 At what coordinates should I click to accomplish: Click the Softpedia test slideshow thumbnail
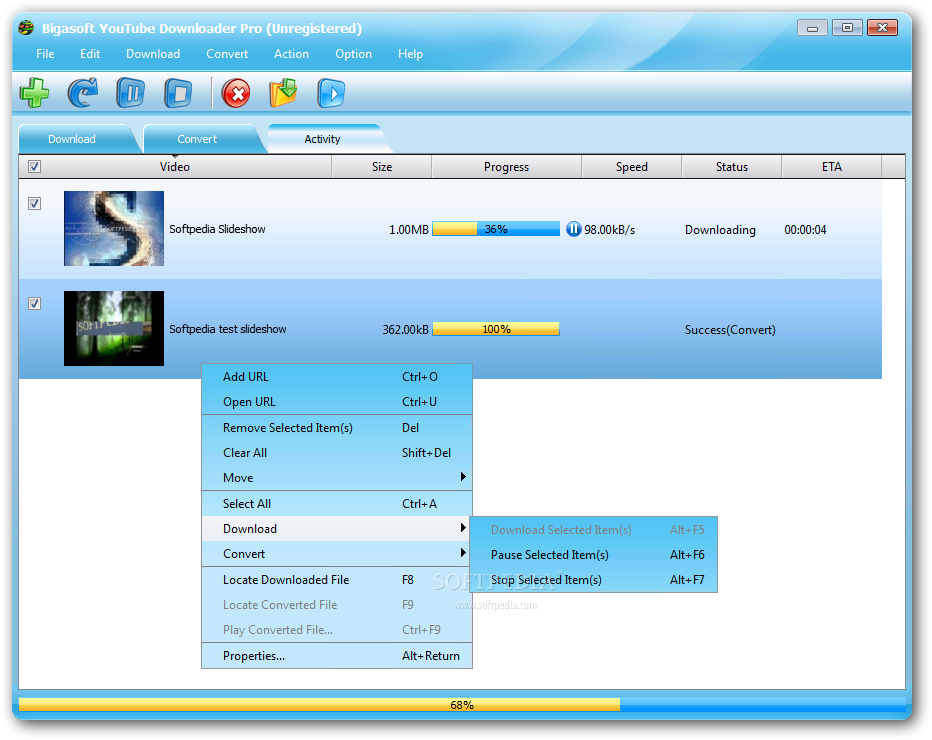tap(114, 328)
